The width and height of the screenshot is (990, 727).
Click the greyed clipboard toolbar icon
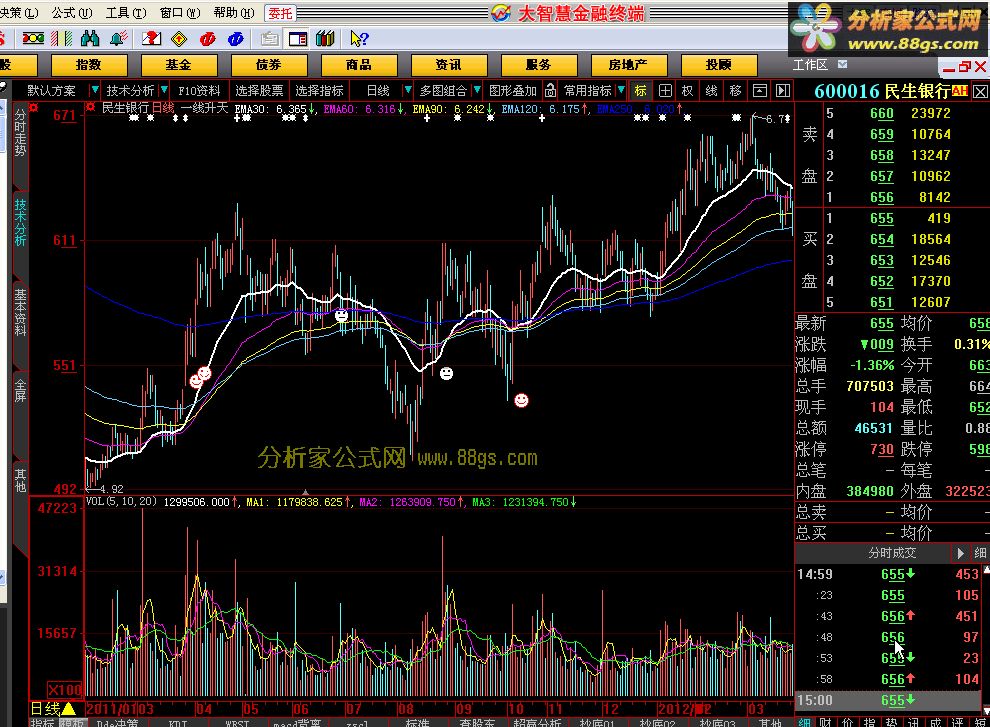pyautogui.click(x=270, y=39)
